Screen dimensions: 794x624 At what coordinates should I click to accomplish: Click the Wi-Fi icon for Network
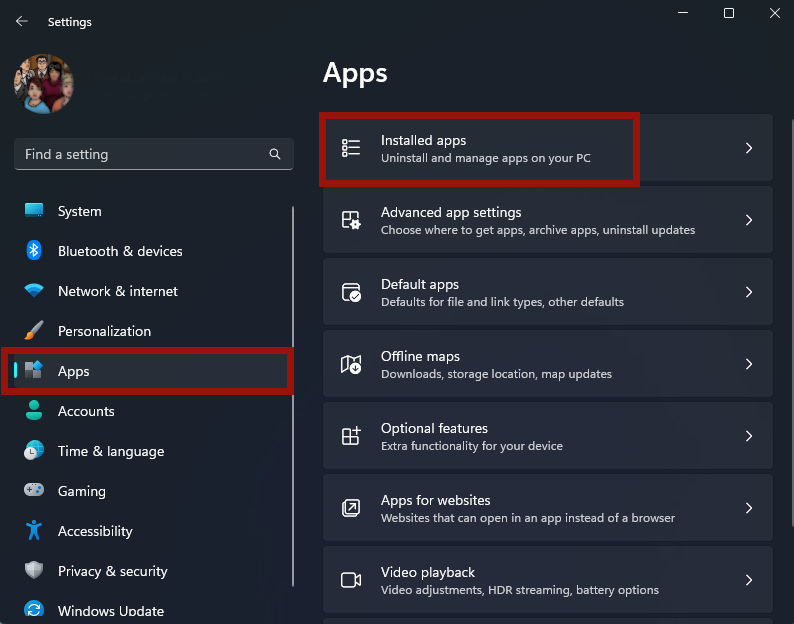[x=34, y=291]
